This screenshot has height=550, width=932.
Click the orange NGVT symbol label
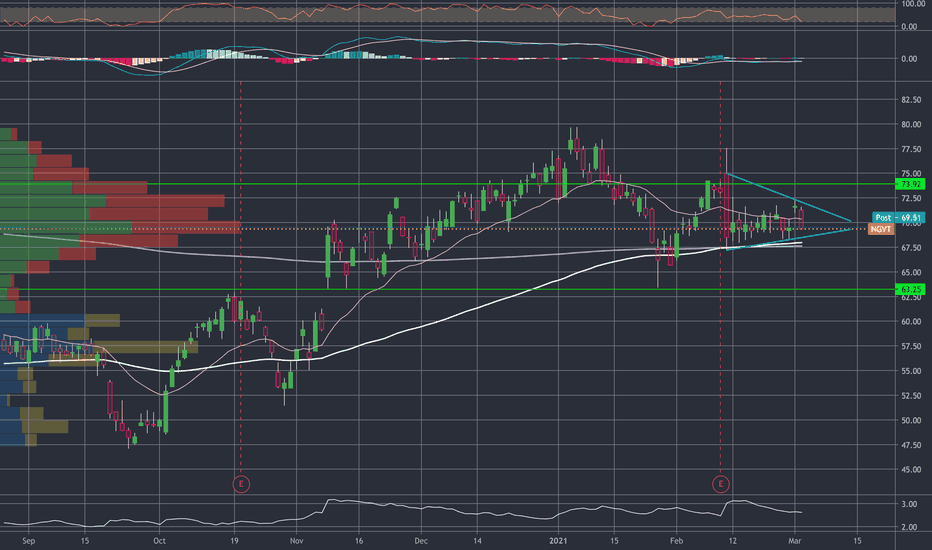coord(881,229)
